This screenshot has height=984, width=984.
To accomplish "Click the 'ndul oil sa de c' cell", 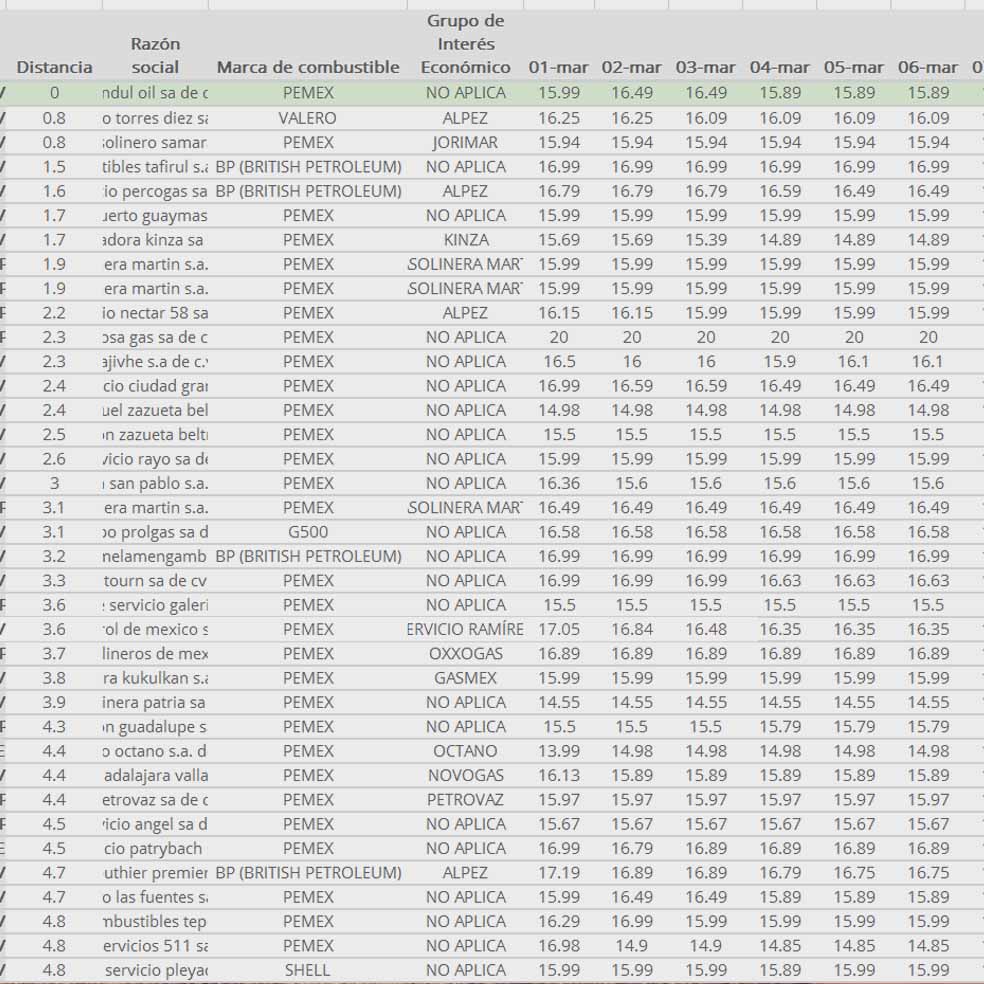I will click(x=156, y=93).
